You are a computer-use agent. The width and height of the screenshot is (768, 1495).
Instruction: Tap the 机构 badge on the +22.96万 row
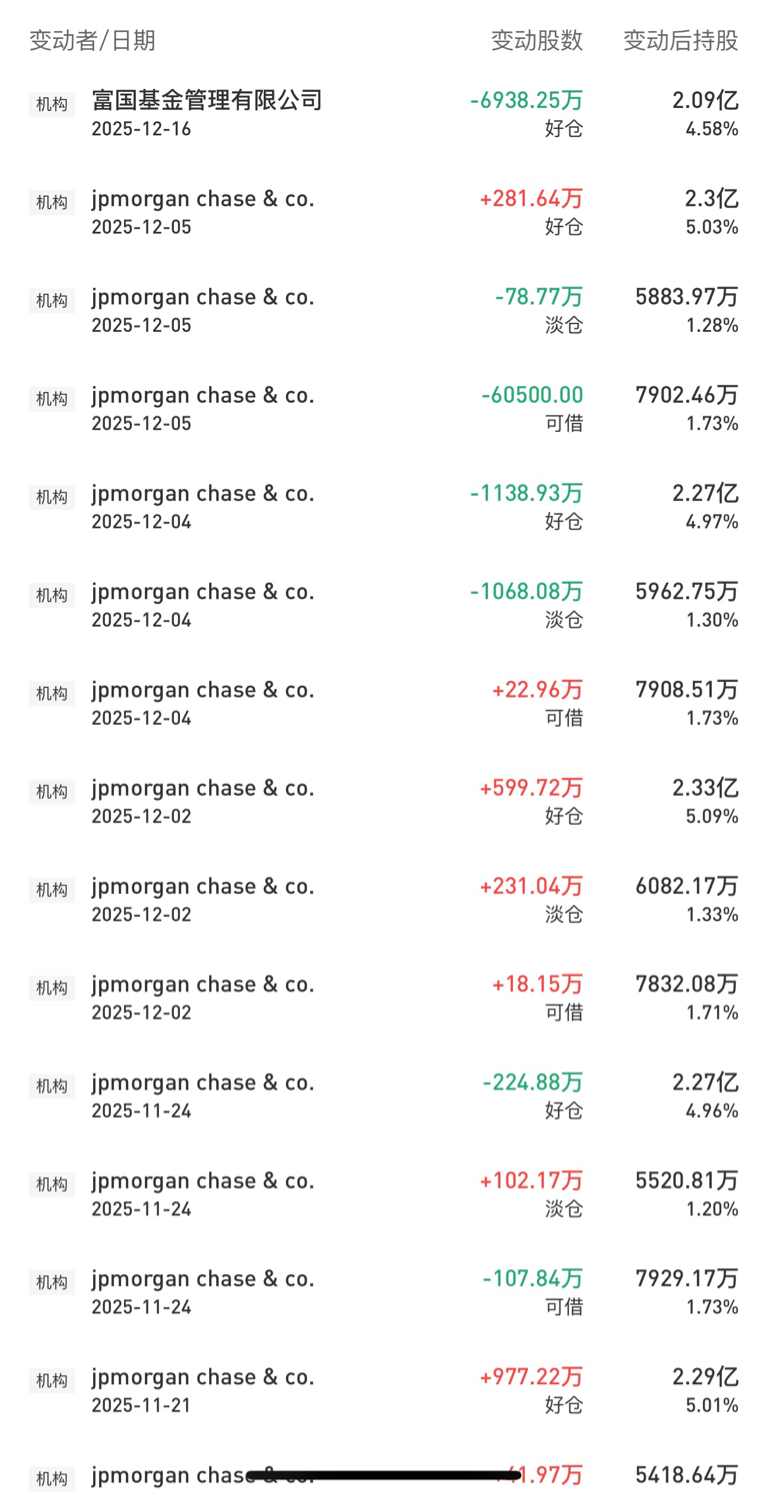[52, 694]
